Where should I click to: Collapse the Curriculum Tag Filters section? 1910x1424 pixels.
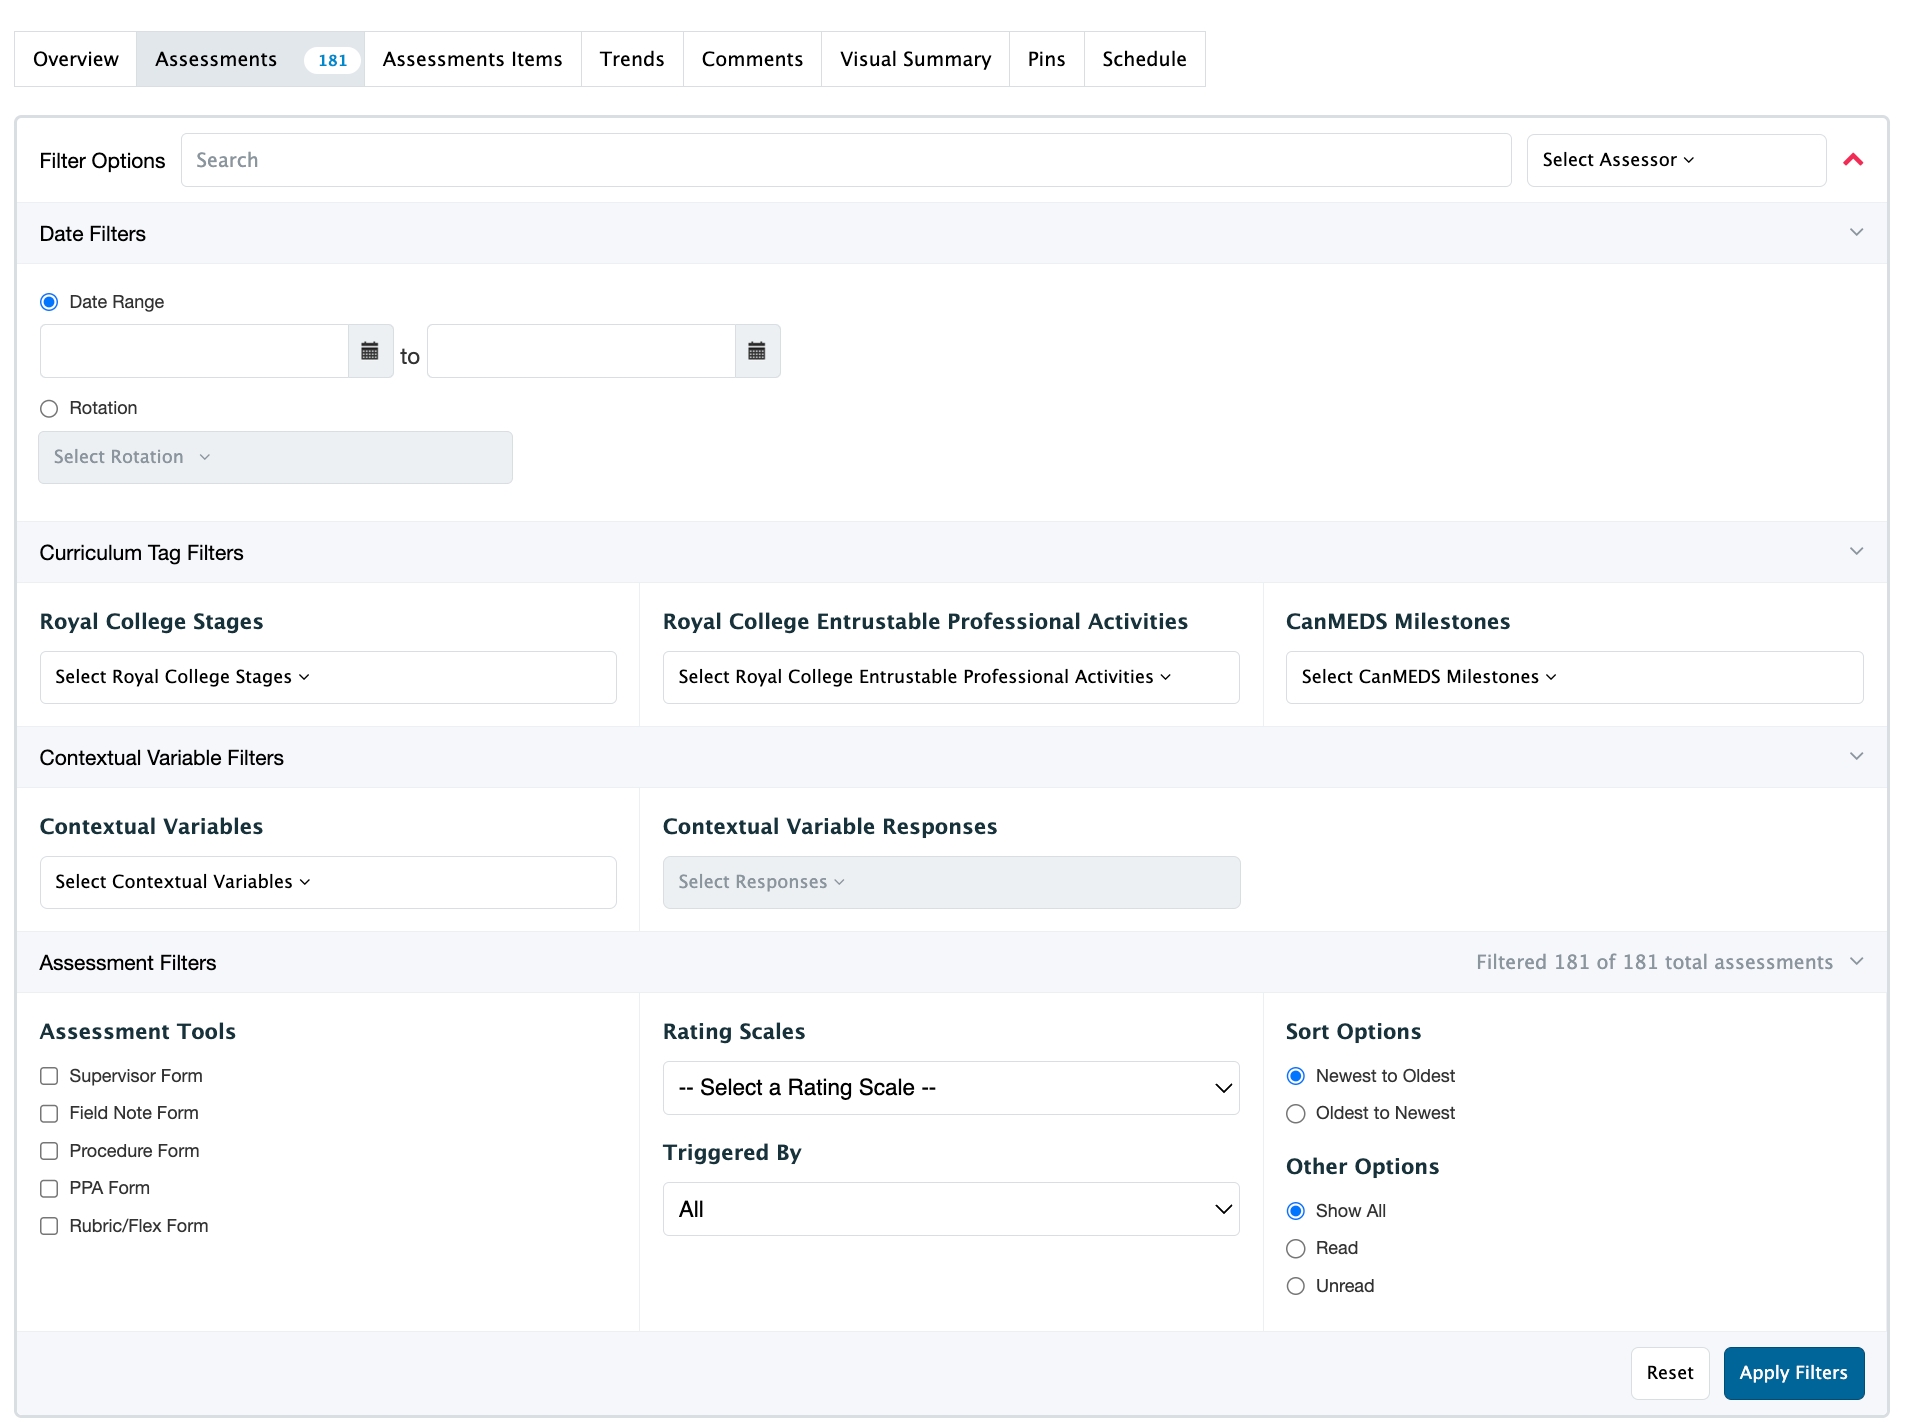click(x=1856, y=552)
